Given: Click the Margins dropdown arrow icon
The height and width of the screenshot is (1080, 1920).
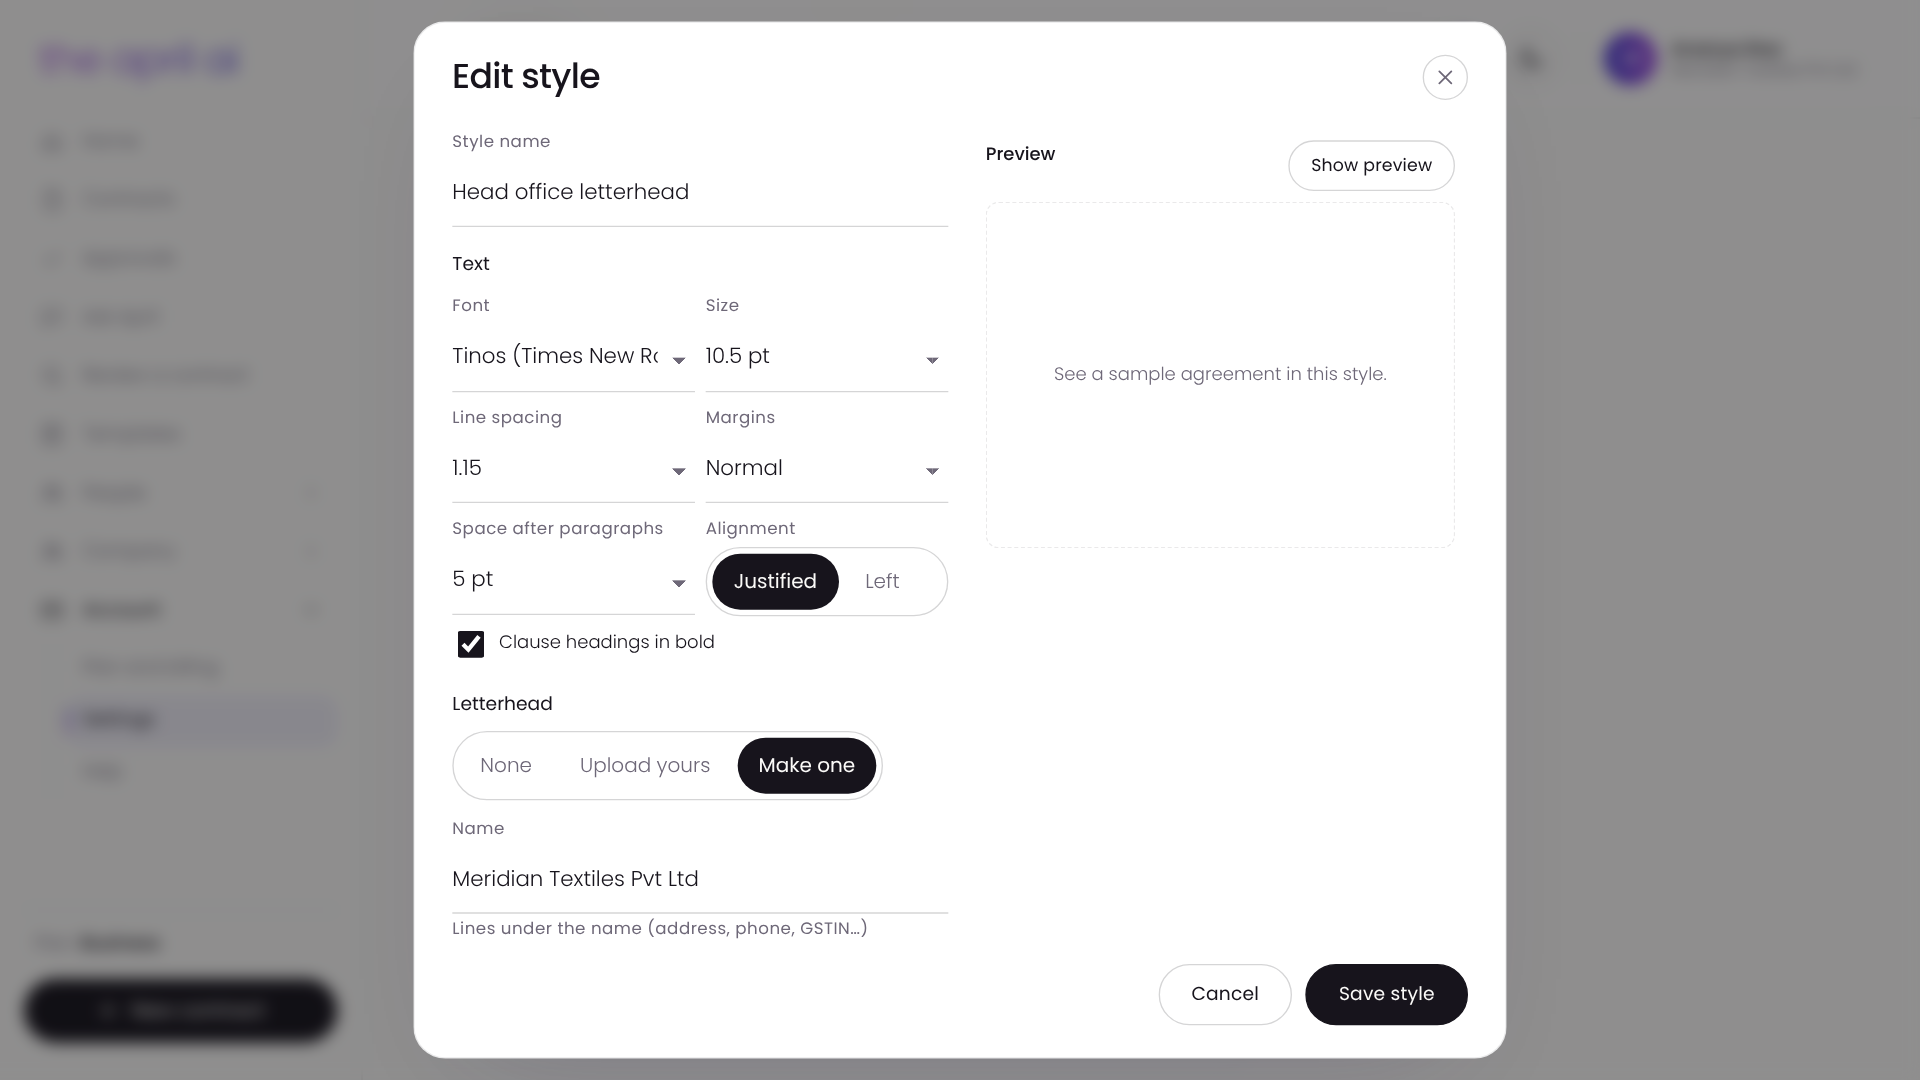Looking at the screenshot, I should pos(931,471).
